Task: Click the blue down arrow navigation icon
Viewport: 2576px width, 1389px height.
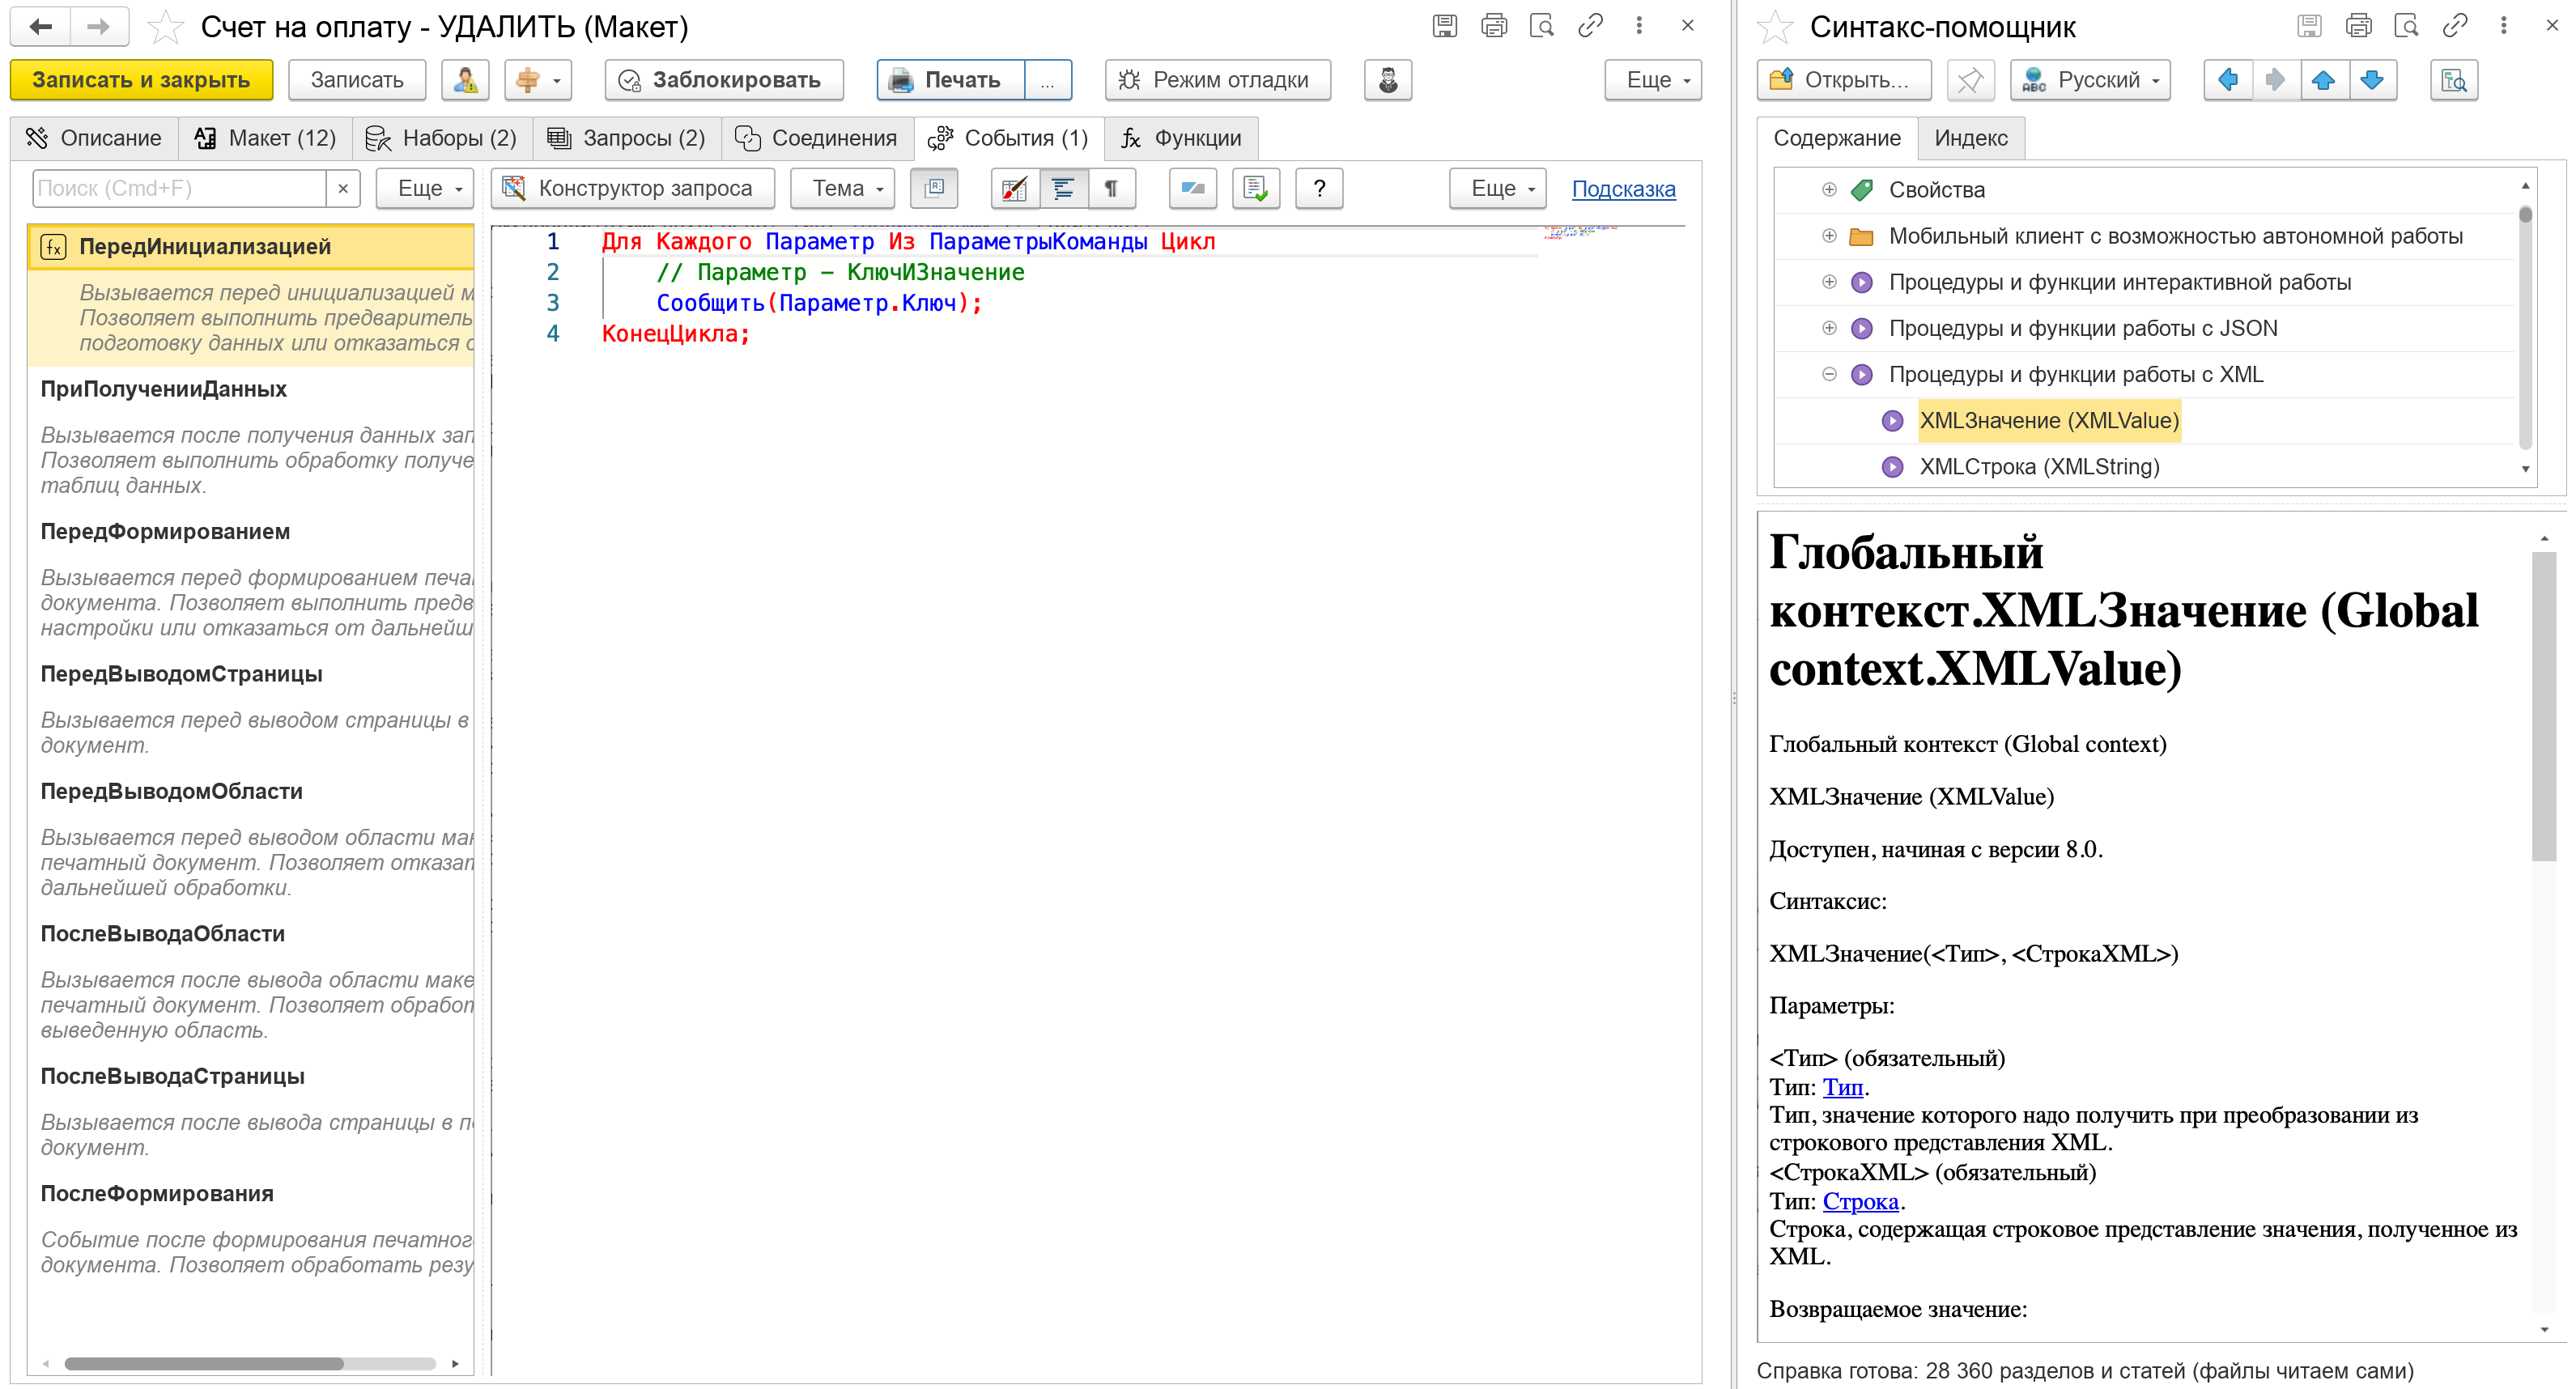Action: point(2372,80)
